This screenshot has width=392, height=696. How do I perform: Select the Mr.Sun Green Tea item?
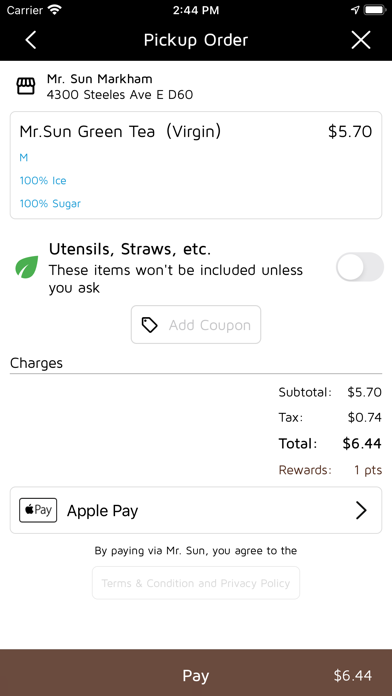pyautogui.click(x=196, y=165)
